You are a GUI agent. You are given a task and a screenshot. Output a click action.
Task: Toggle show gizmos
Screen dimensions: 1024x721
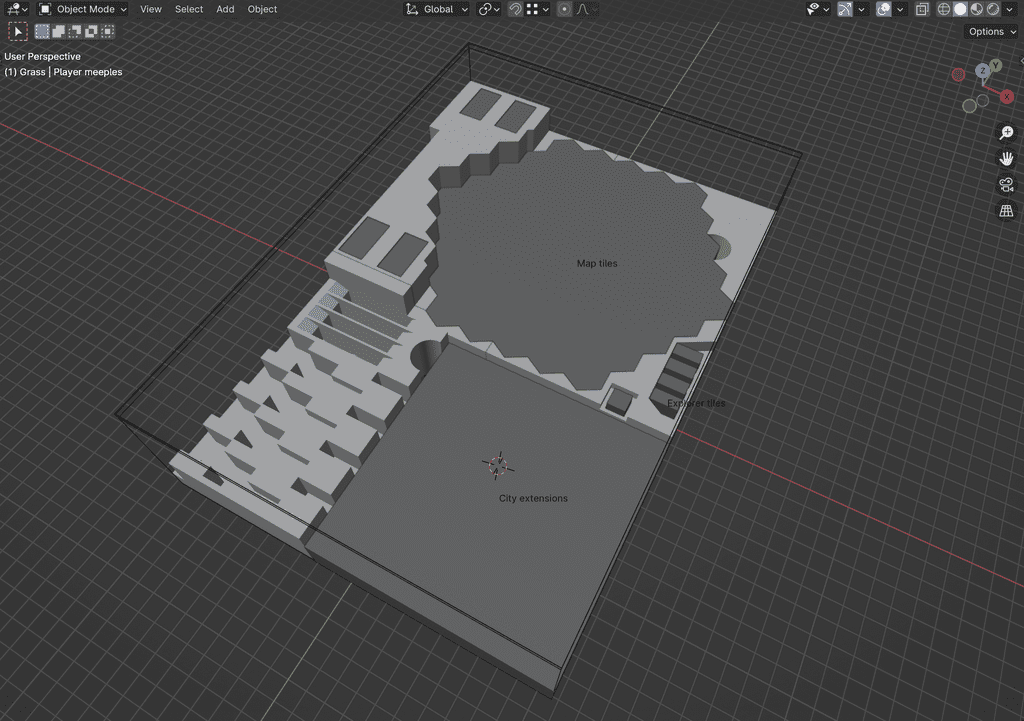click(845, 9)
